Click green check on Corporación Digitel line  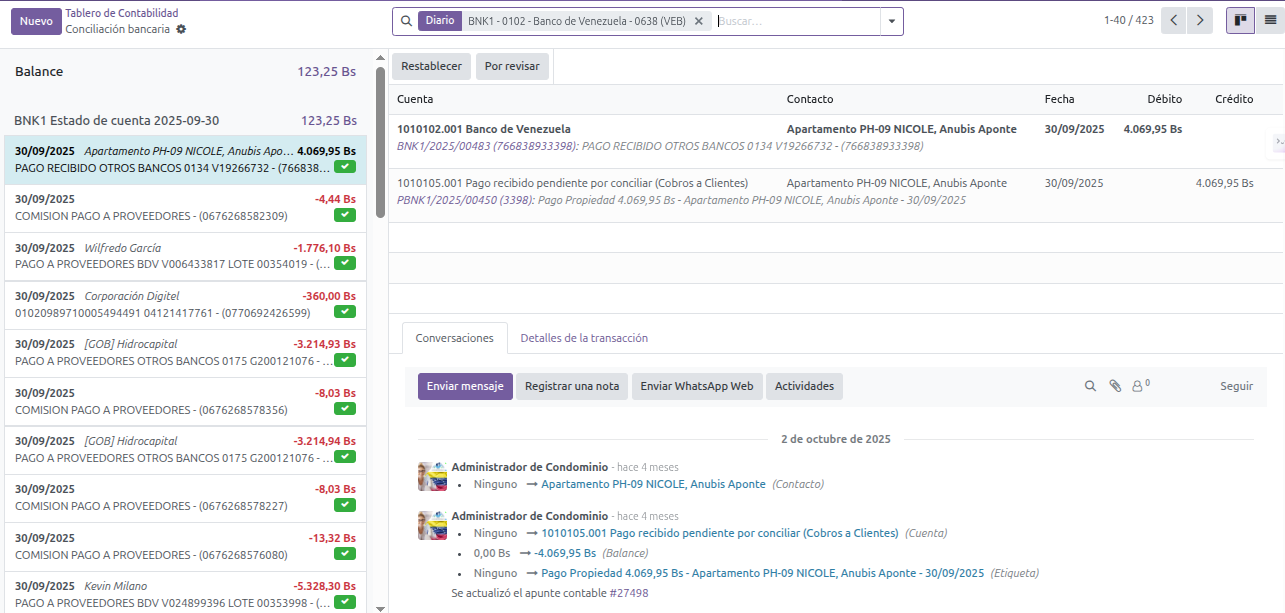pos(345,312)
